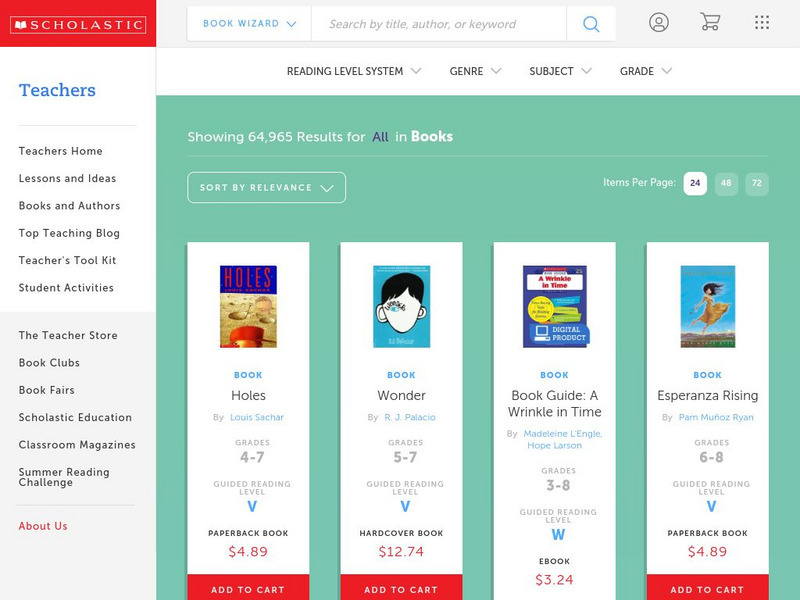This screenshot has height=600, width=800.
Task: Open the Wonder book cover
Action: tap(402, 306)
